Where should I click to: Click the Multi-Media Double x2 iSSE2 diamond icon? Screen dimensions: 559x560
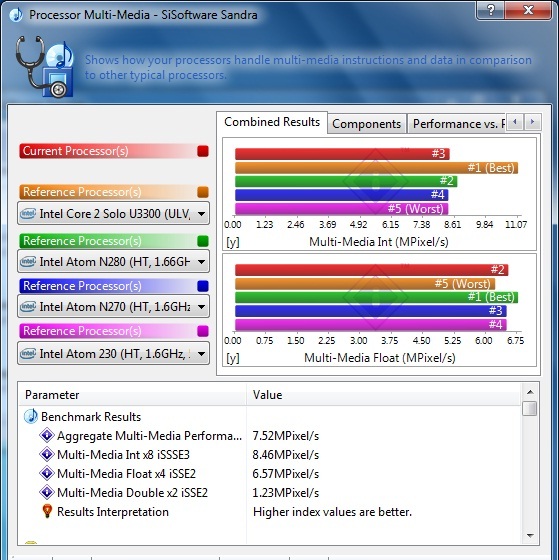click(47, 492)
